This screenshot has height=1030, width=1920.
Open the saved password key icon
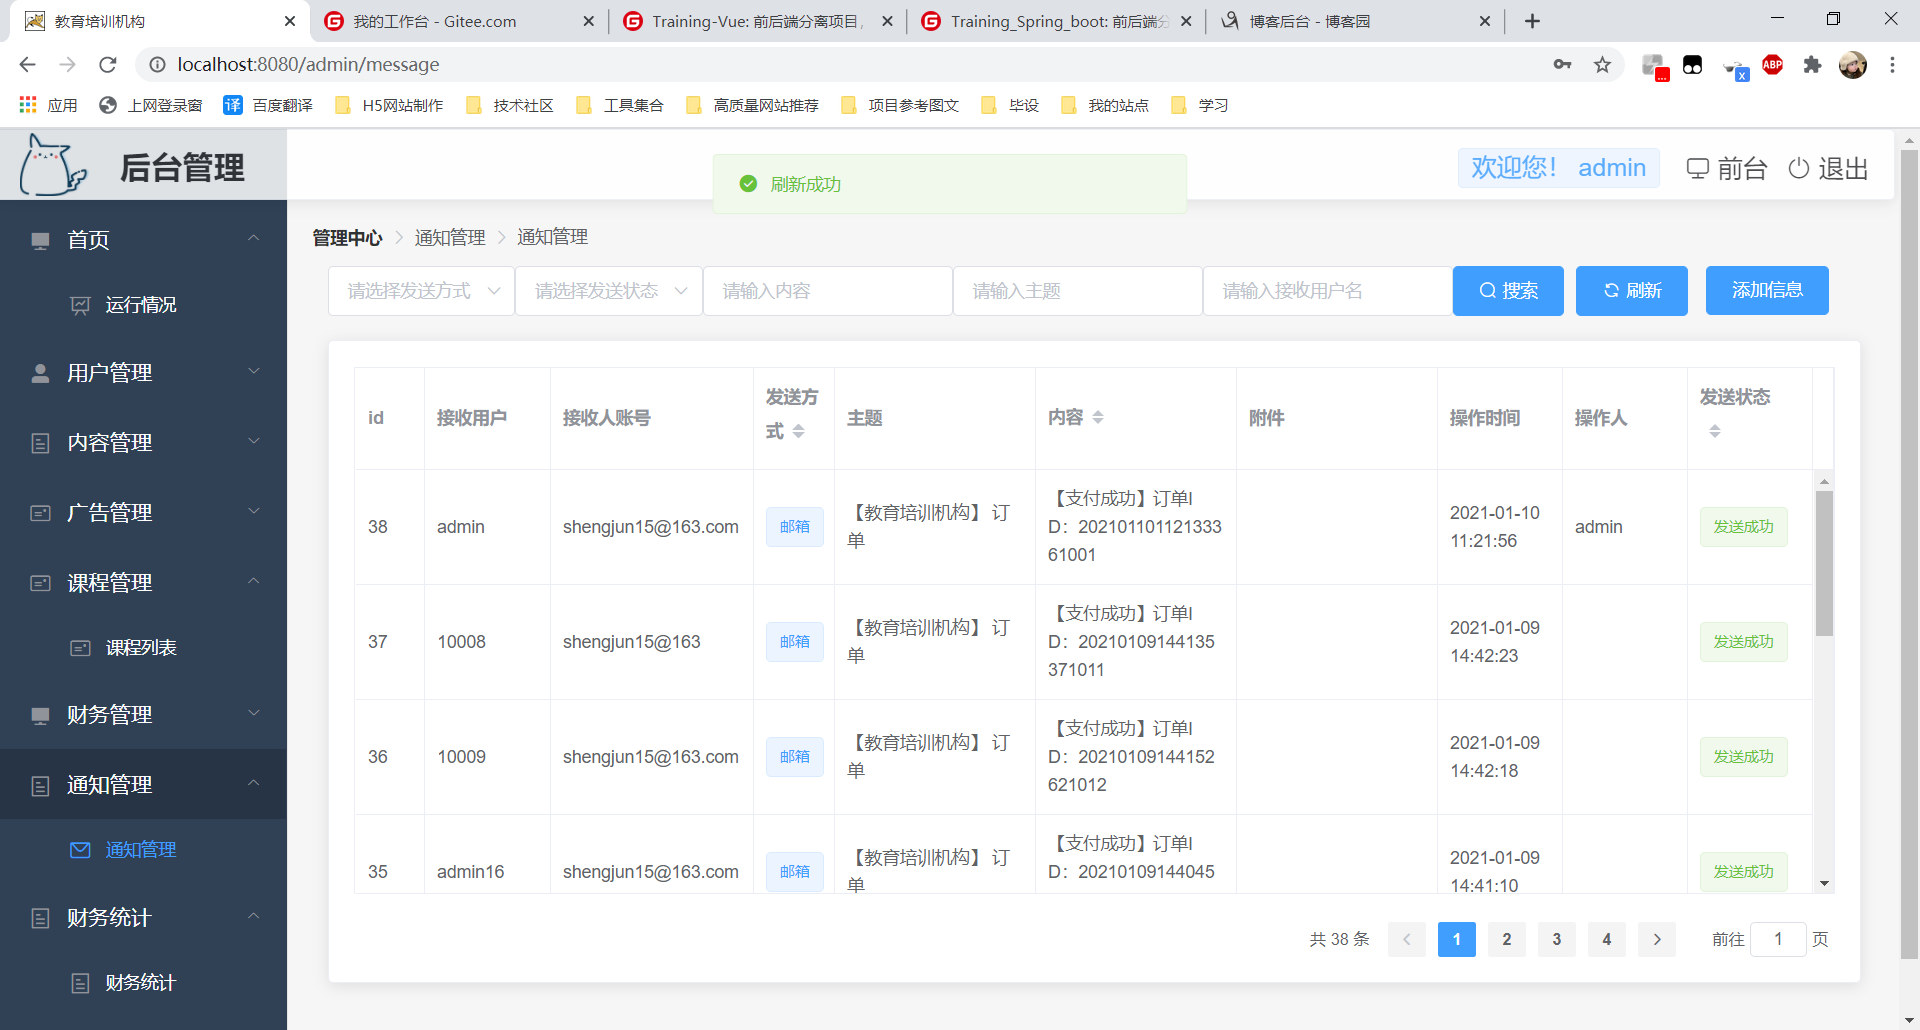tap(1562, 64)
